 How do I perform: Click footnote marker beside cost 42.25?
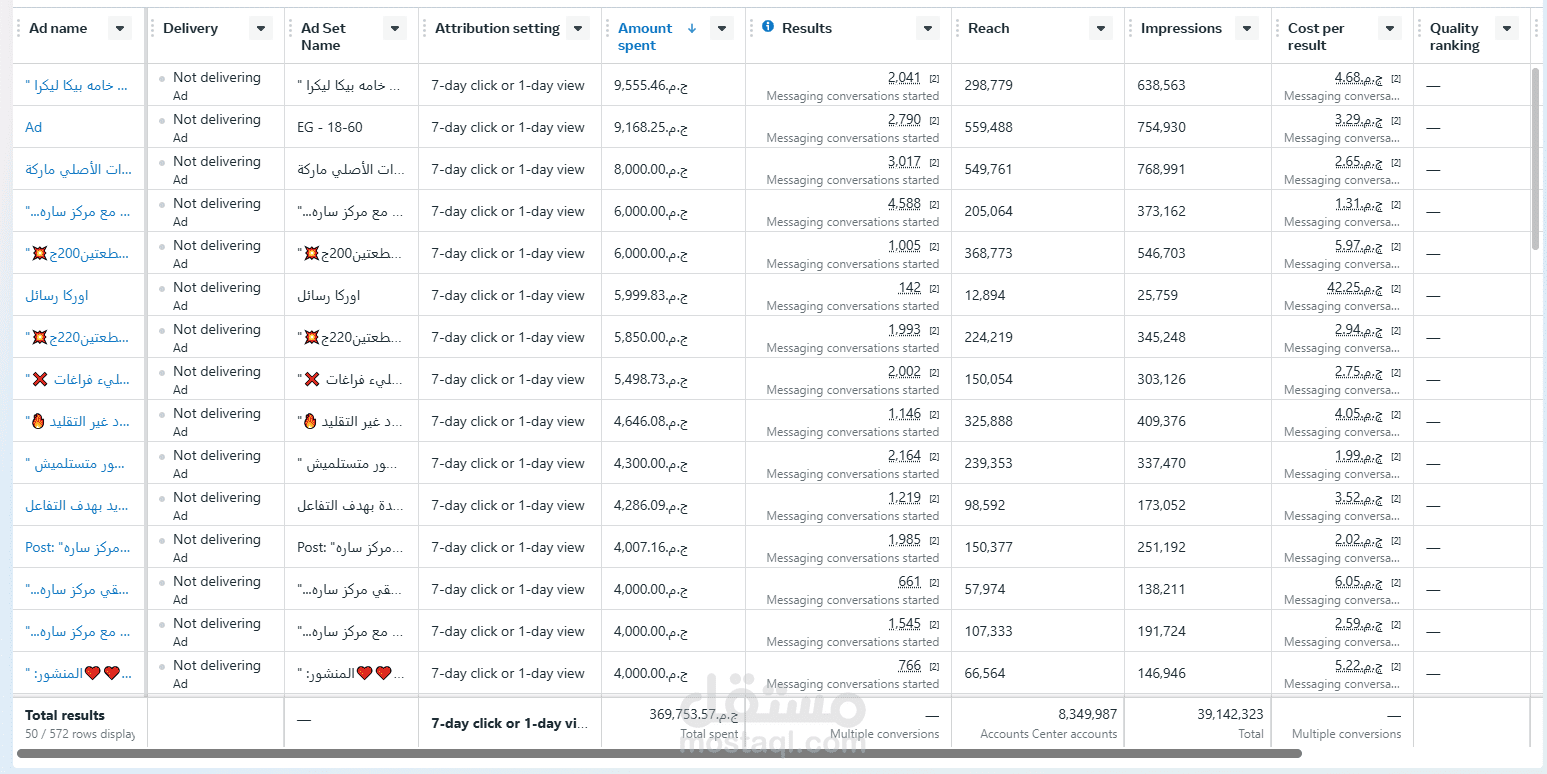coord(1396,288)
